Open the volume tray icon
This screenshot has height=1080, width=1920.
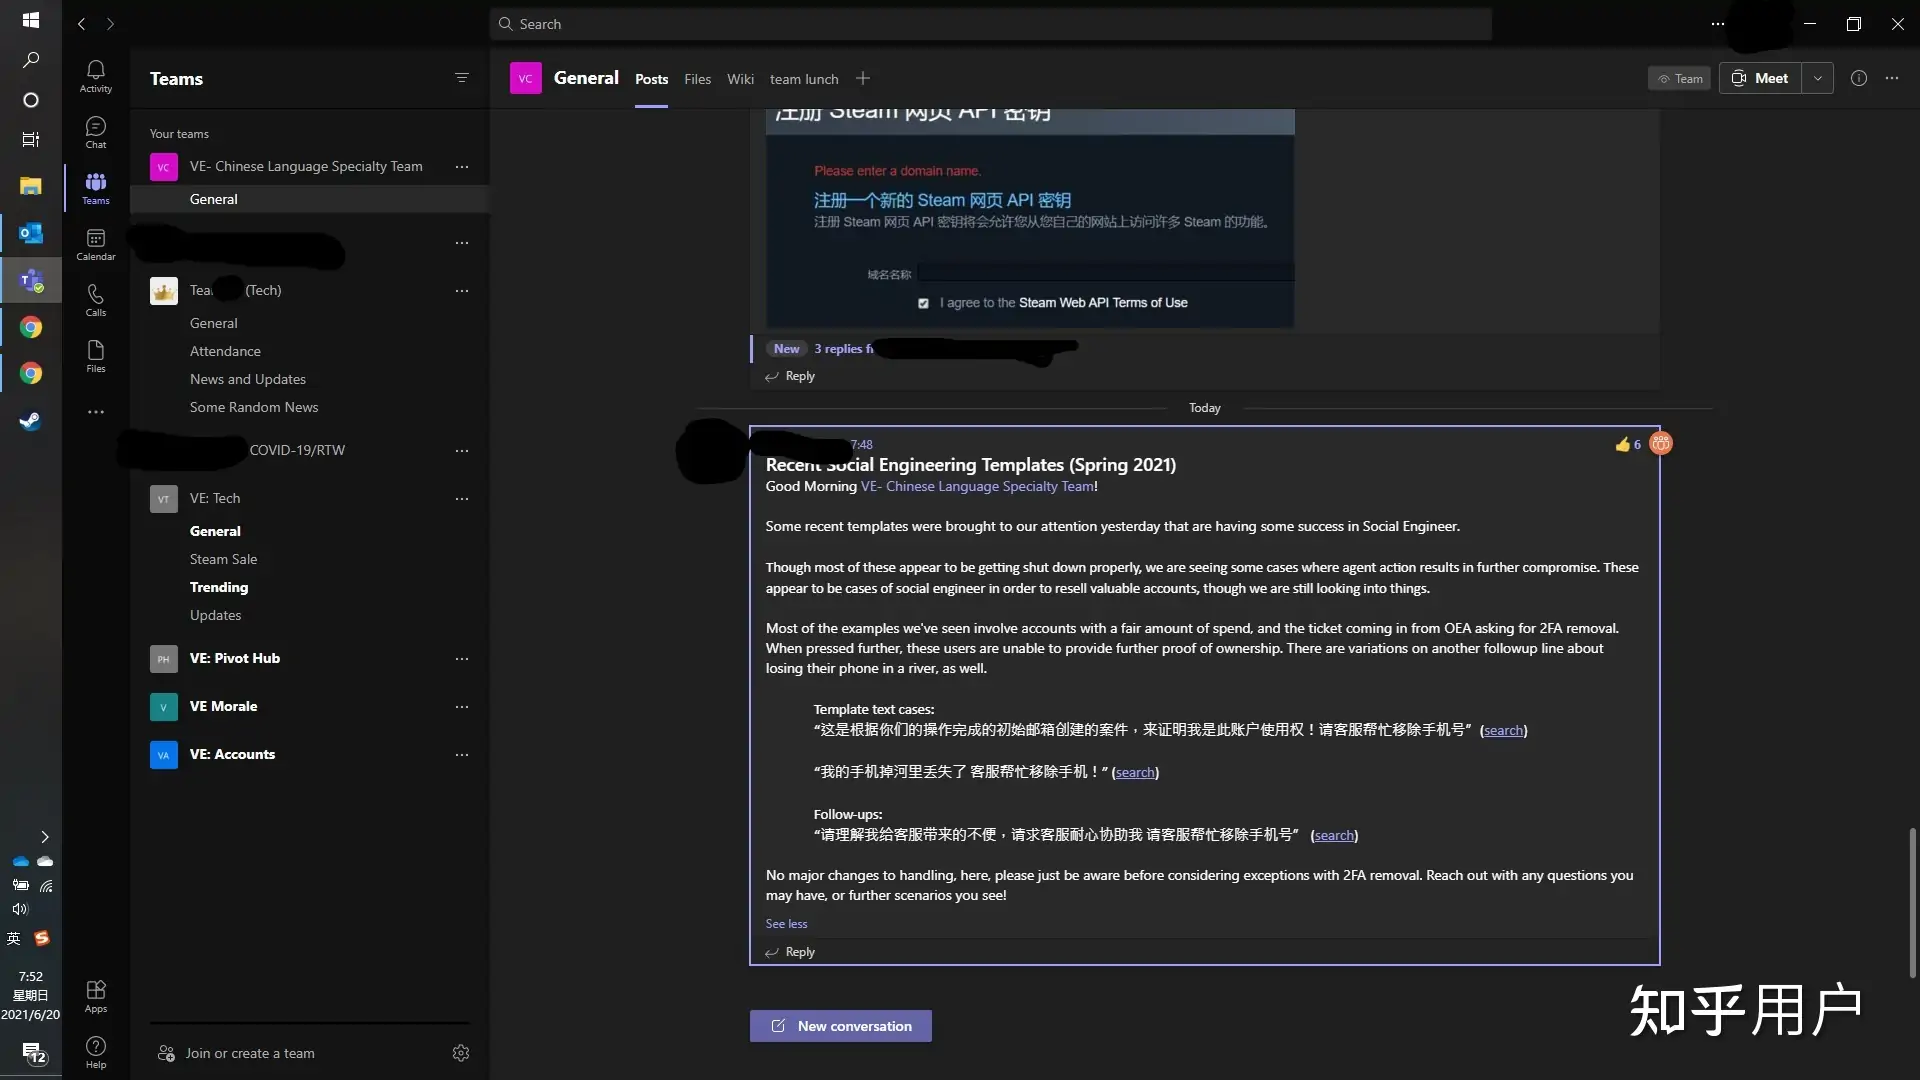(20, 909)
